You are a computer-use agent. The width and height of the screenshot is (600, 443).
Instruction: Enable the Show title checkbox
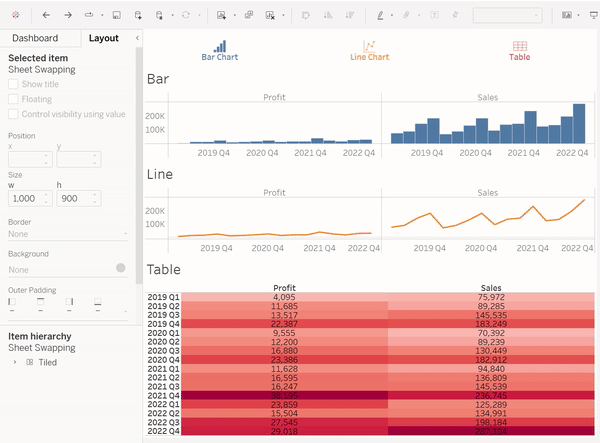(13, 85)
